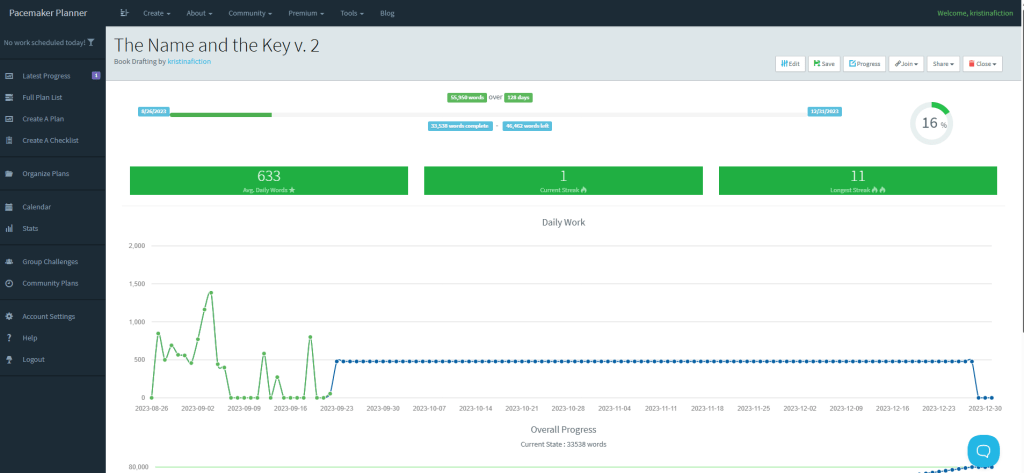Click the green plan progress bar
The image size is (1024, 473).
pyautogui.click(x=221, y=115)
